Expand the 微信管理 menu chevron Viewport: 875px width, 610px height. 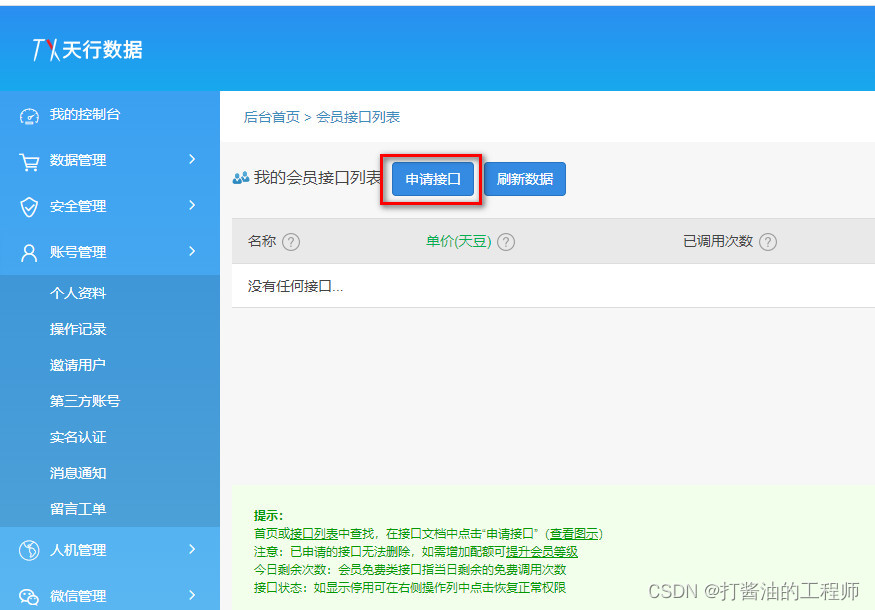click(x=192, y=595)
